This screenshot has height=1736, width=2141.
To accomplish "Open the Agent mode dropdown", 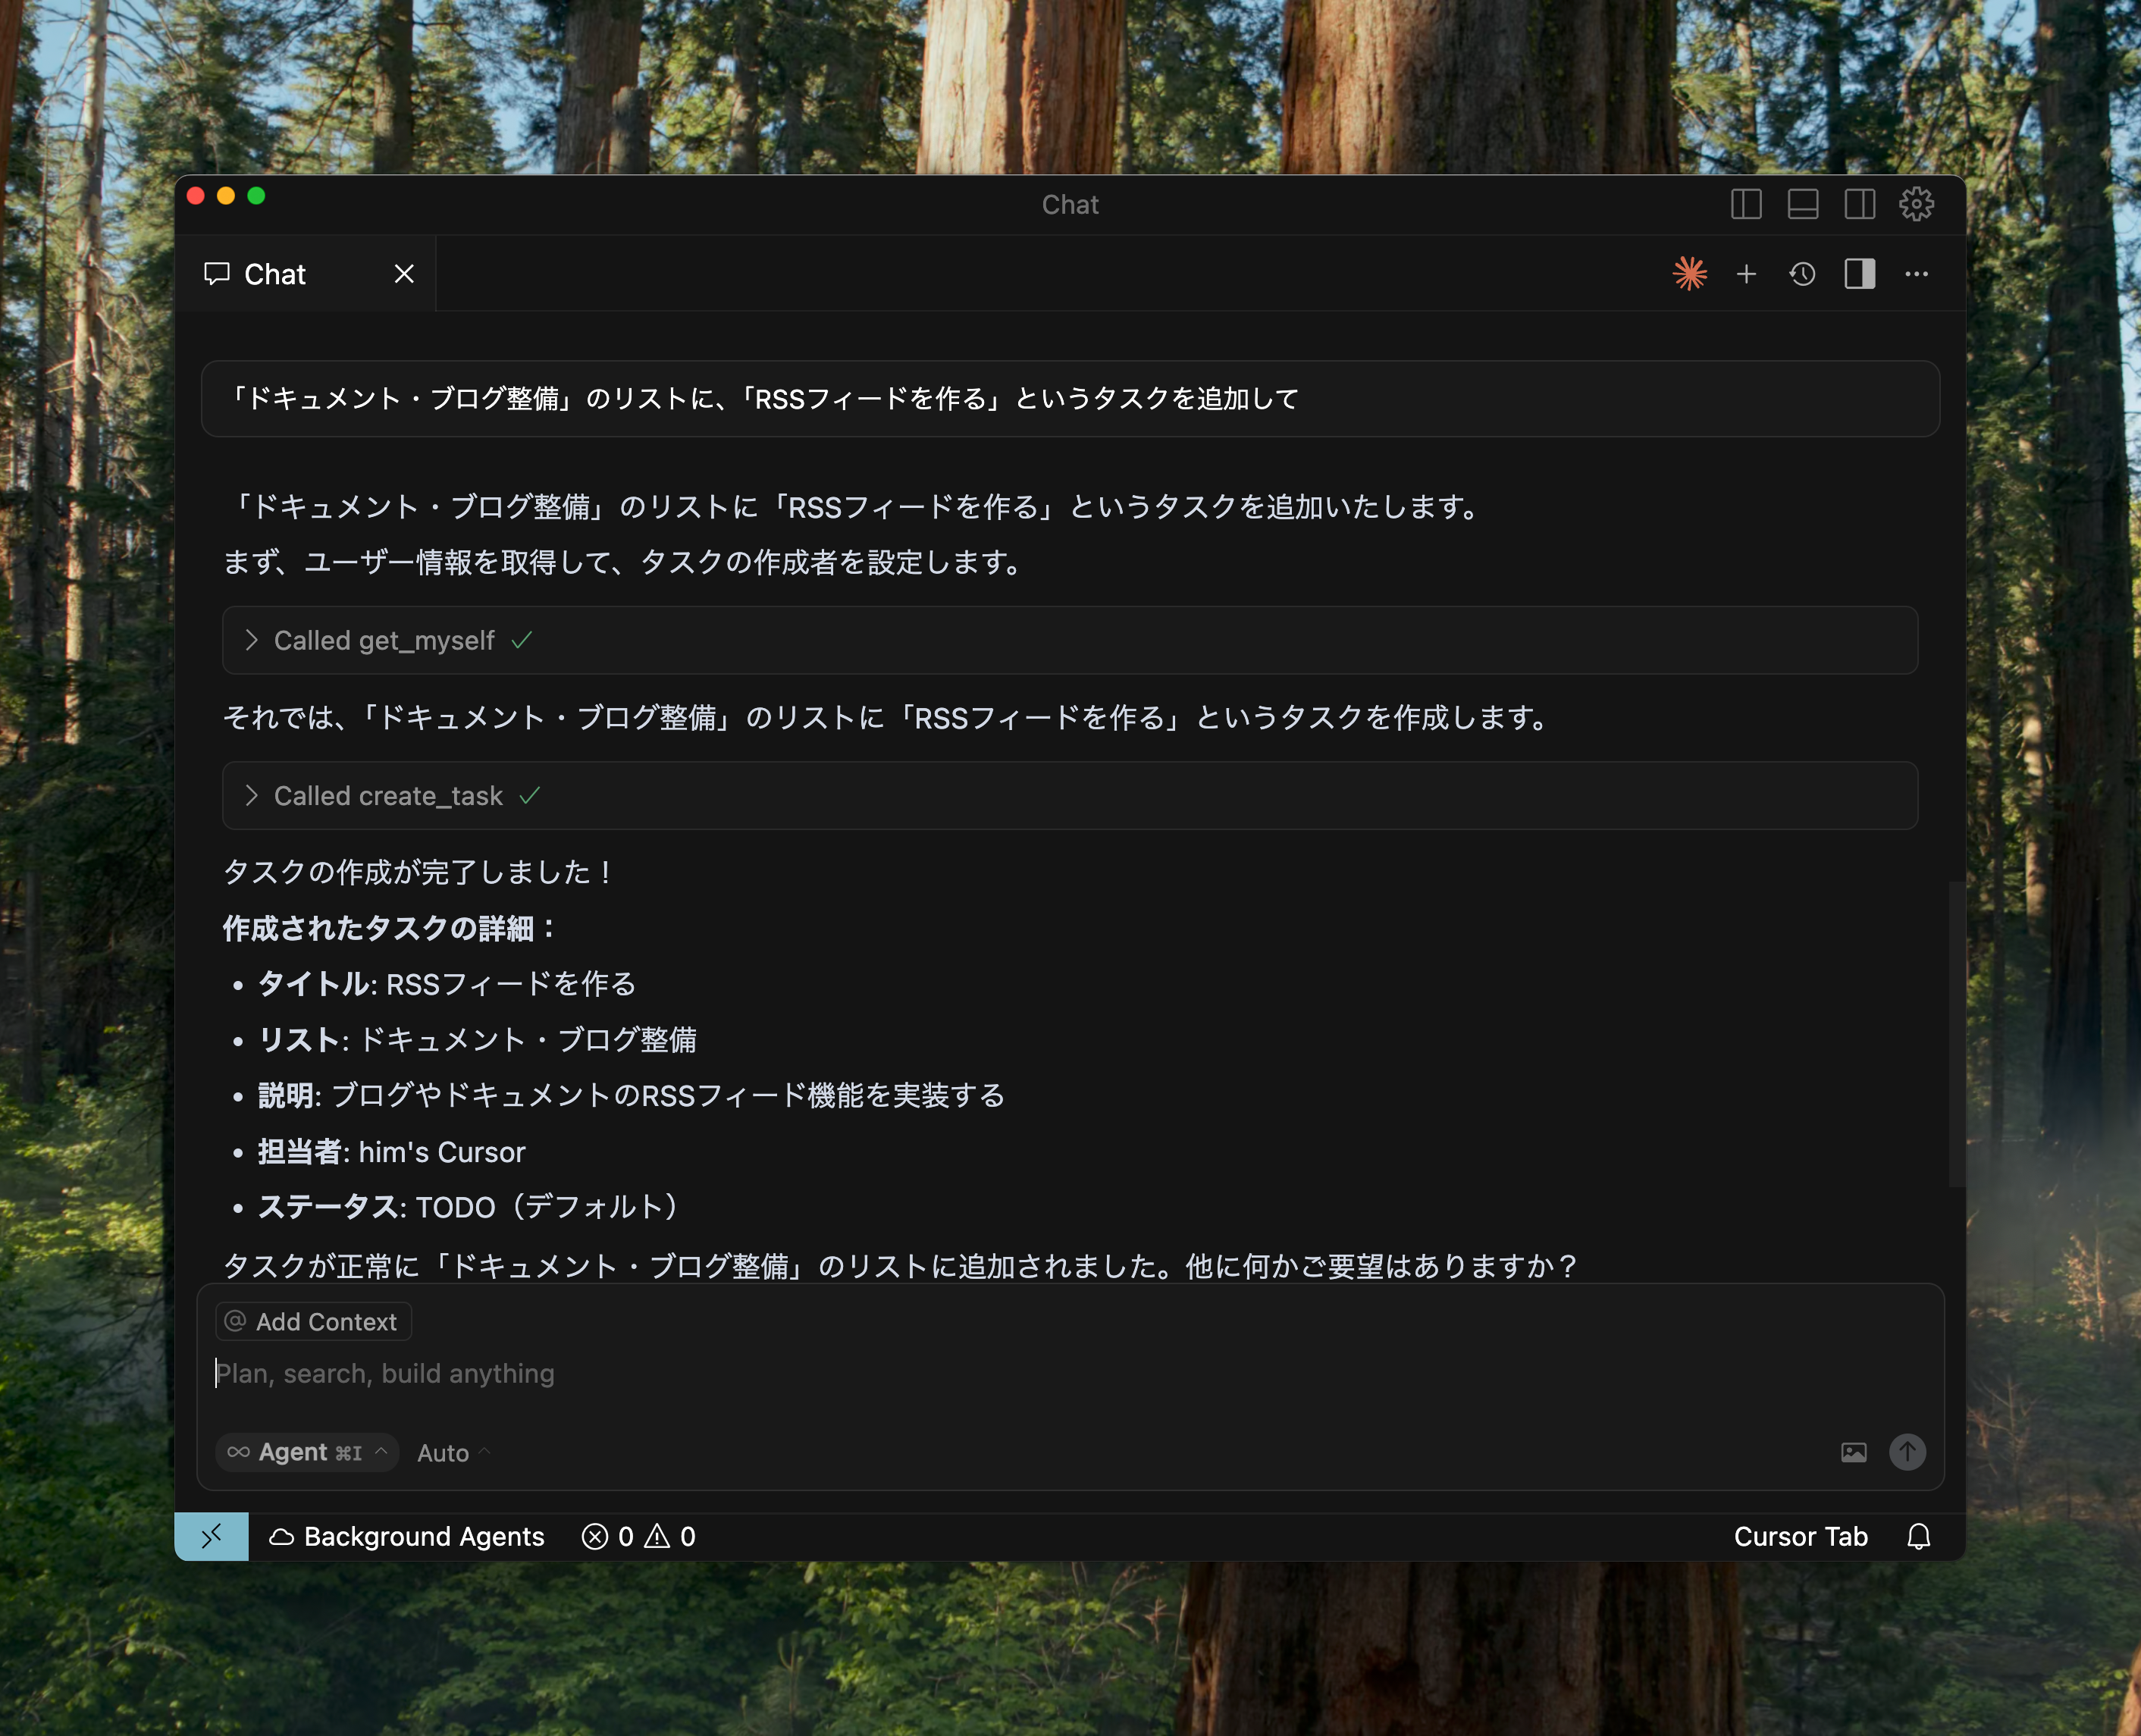I will (x=307, y=1452).
